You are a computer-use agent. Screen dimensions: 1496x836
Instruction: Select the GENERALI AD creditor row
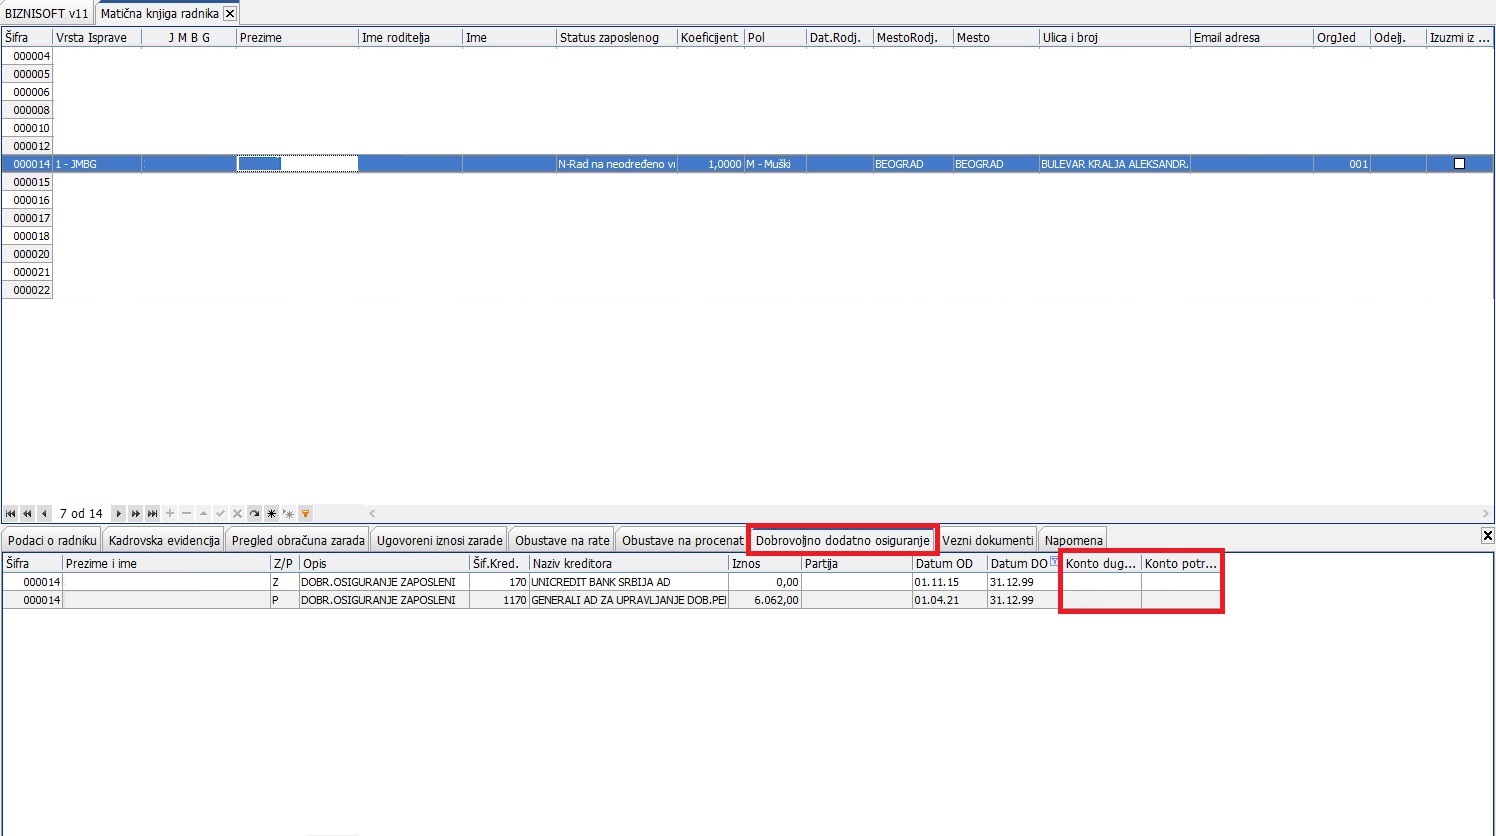(x=628, y=600)
